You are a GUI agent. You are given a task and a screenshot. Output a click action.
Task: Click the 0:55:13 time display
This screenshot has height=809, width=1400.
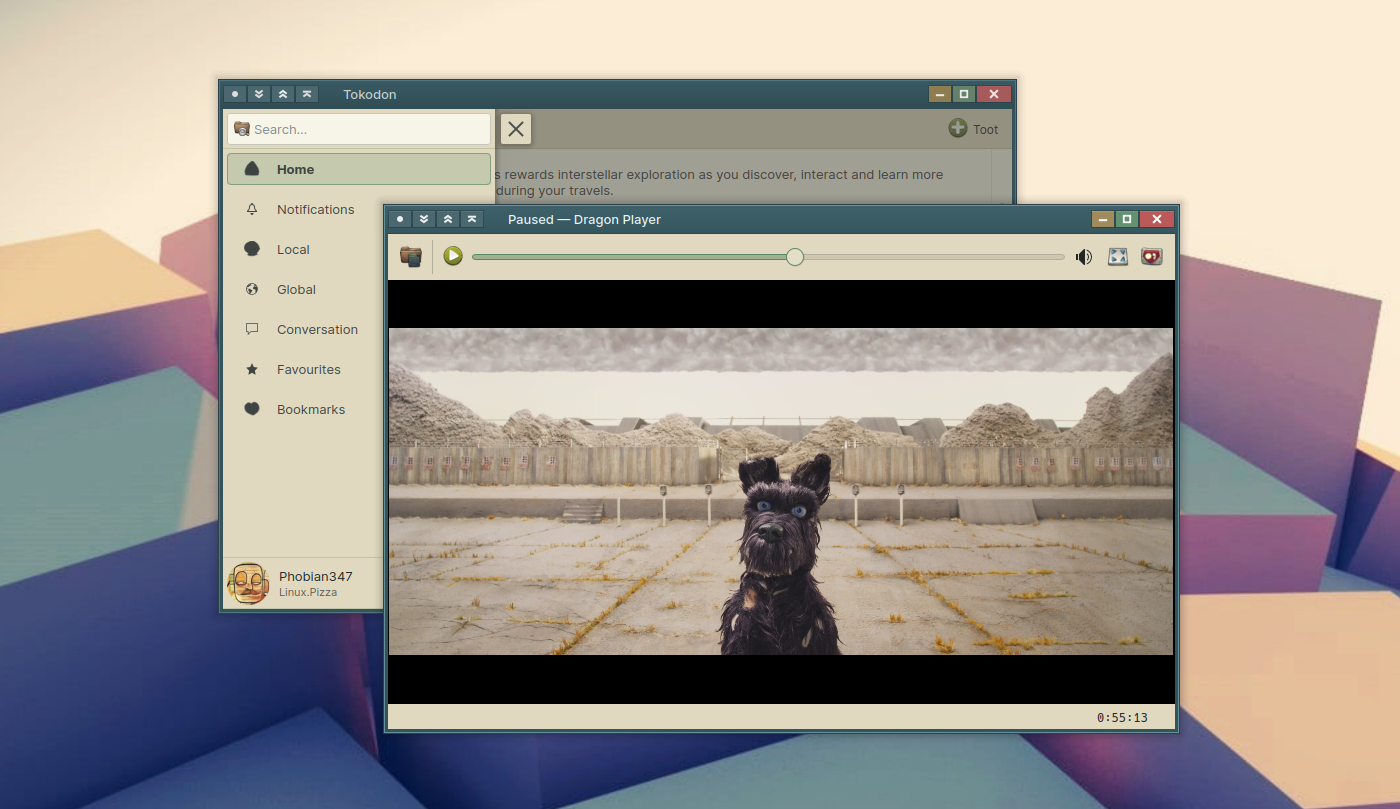1122,718
